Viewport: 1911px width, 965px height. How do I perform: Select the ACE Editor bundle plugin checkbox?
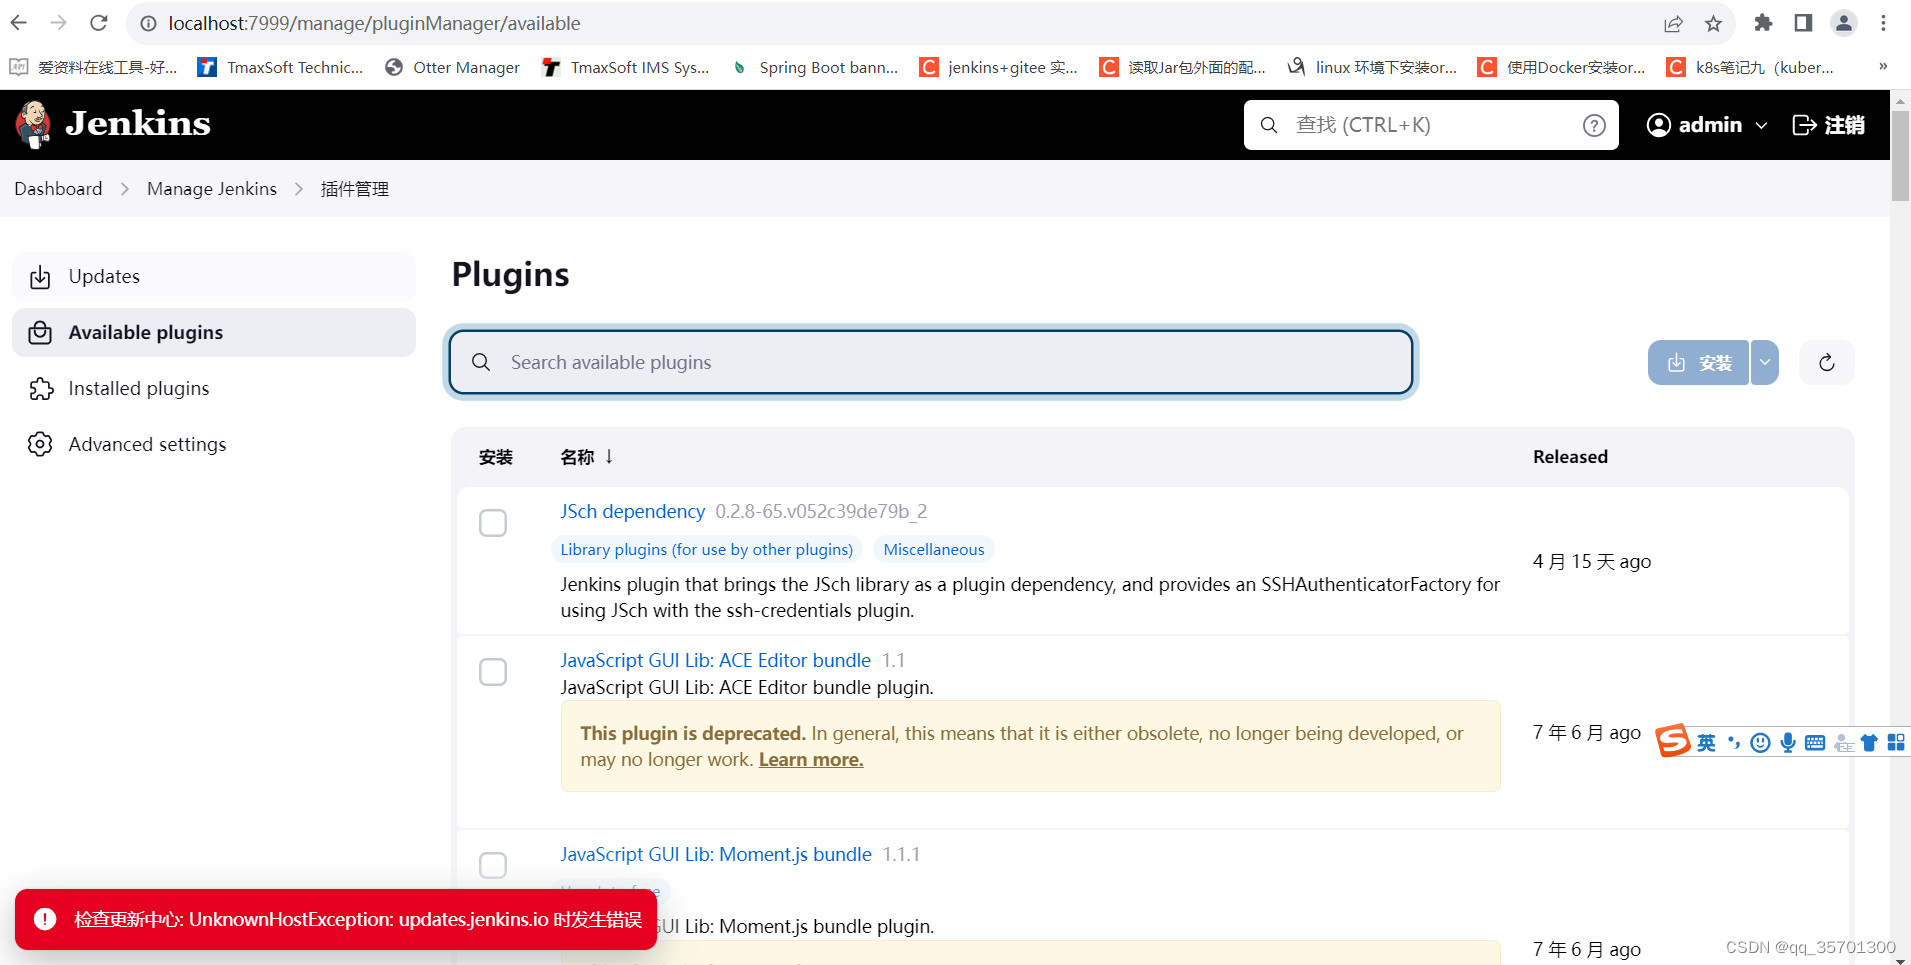coord(492,671)
